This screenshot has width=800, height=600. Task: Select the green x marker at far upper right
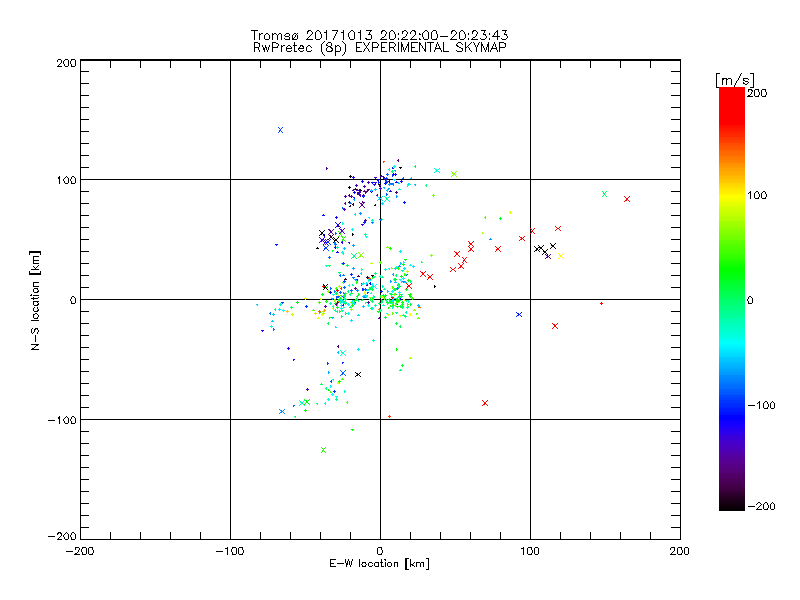click(x=604, y=194)
